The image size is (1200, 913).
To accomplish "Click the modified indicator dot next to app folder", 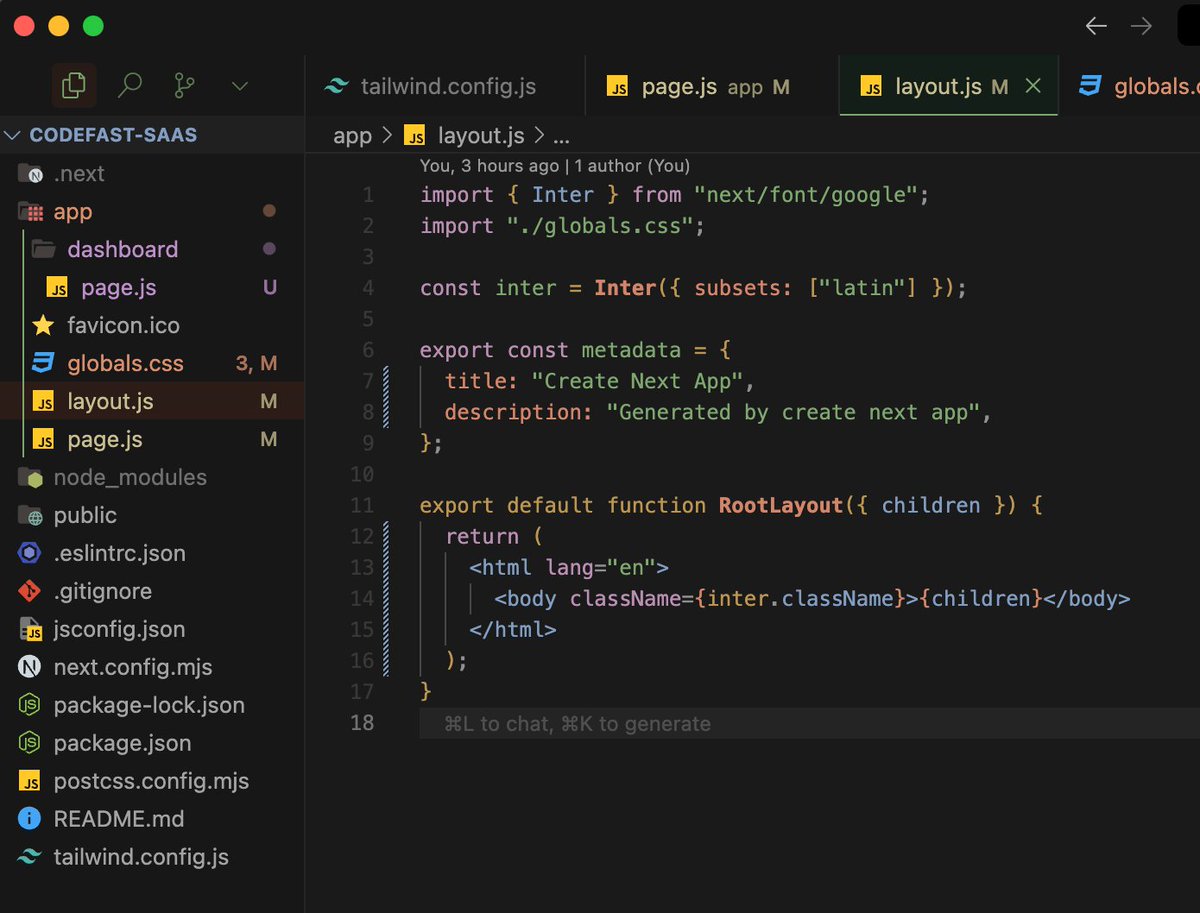I will click(x=268, y=211).
